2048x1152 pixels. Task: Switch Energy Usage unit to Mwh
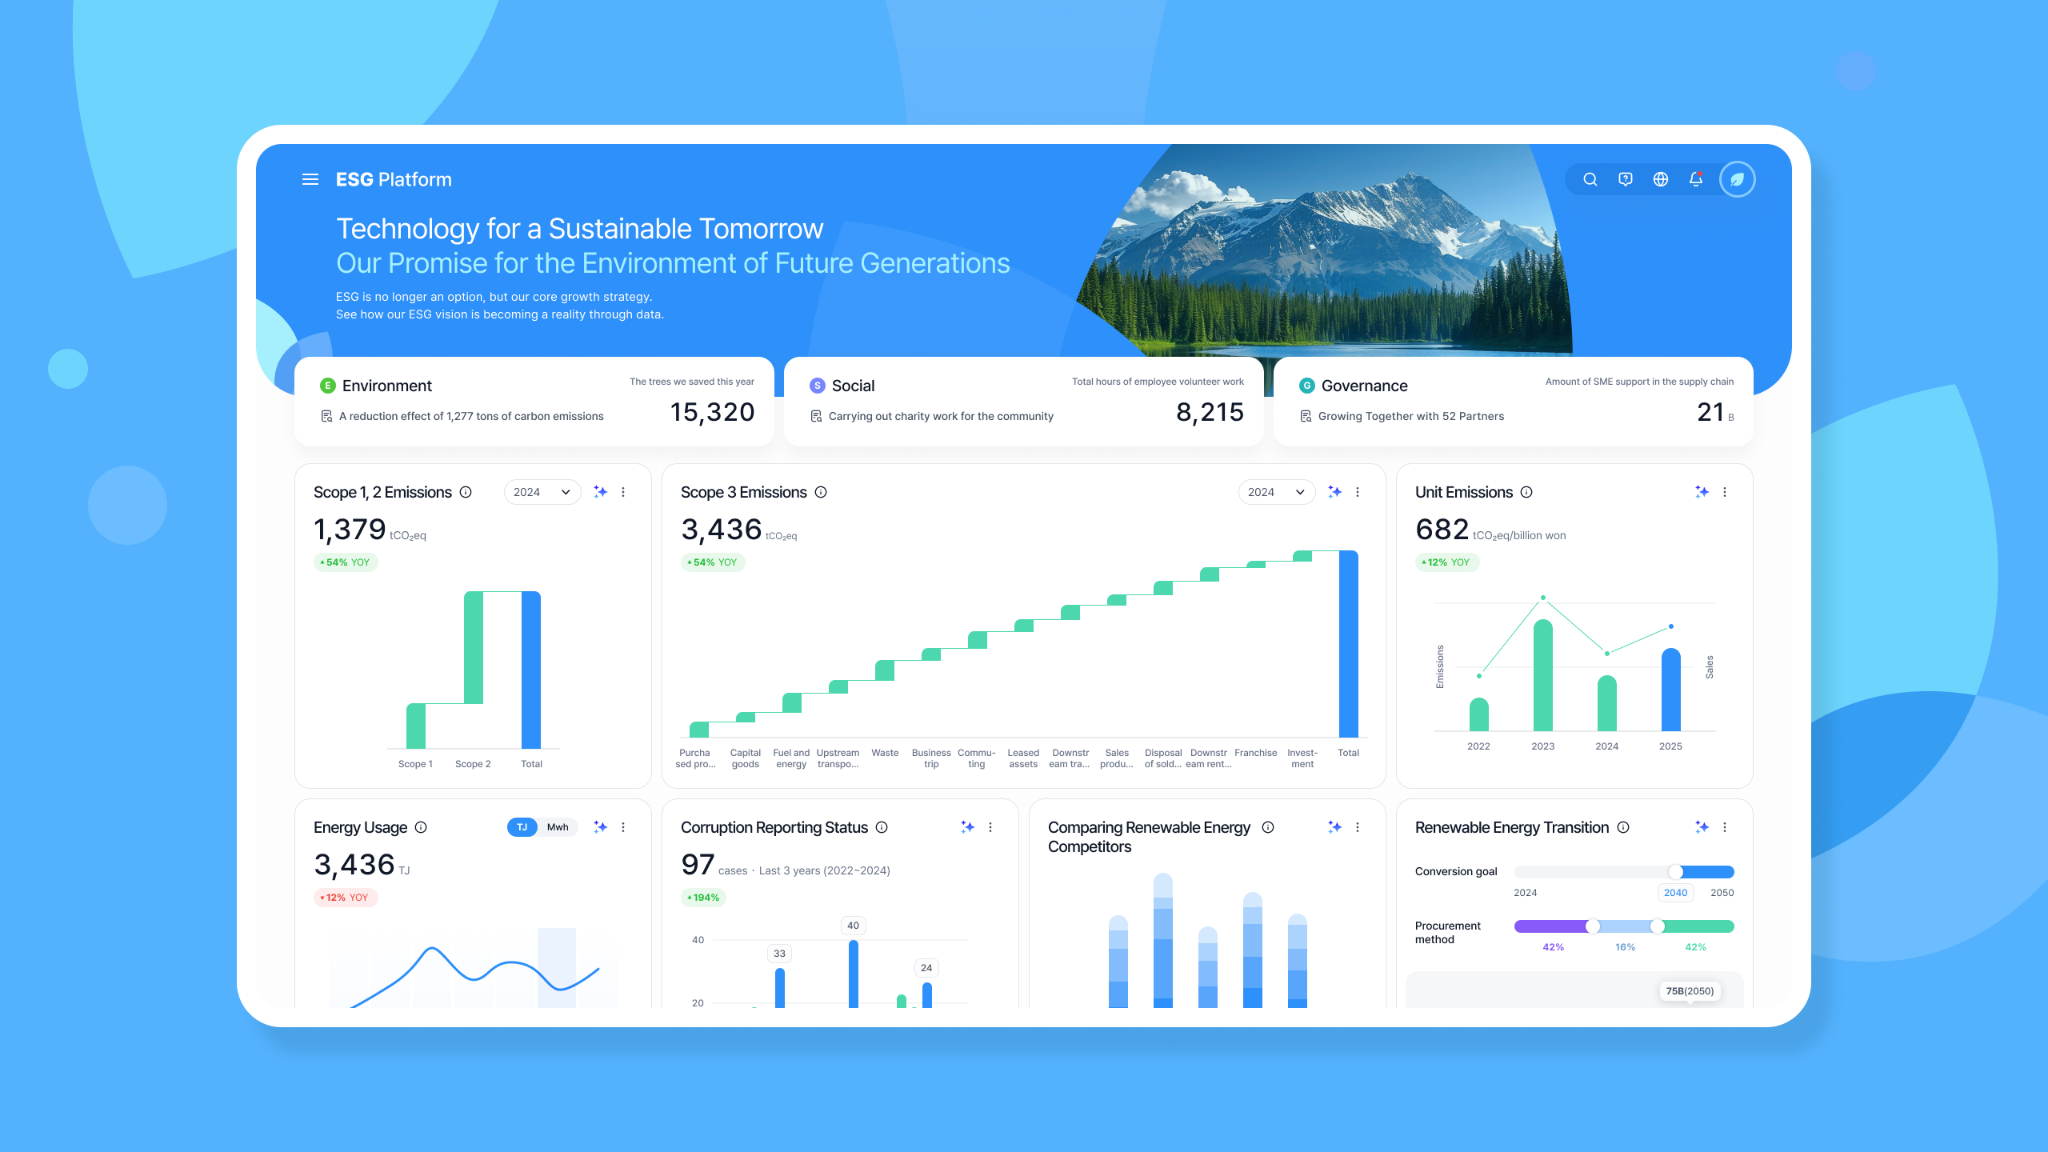pyautogui.click(x=558, y=827)
